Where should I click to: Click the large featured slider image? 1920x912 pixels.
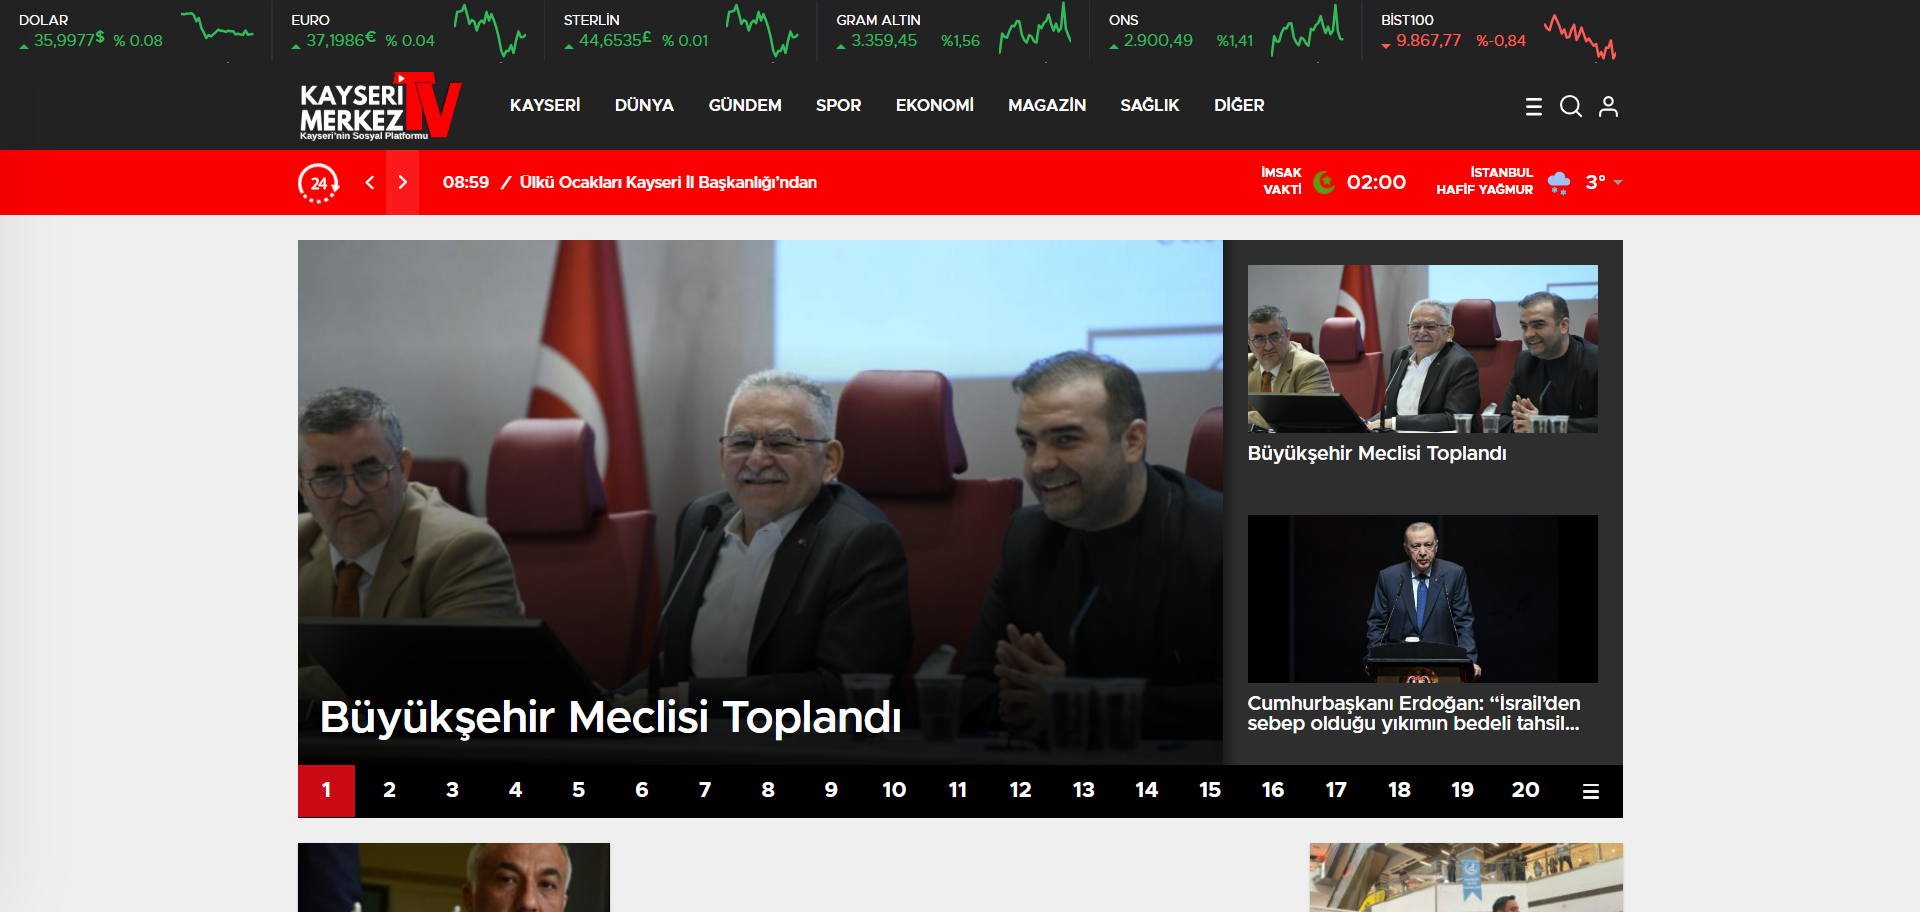(x=760, y=502)
